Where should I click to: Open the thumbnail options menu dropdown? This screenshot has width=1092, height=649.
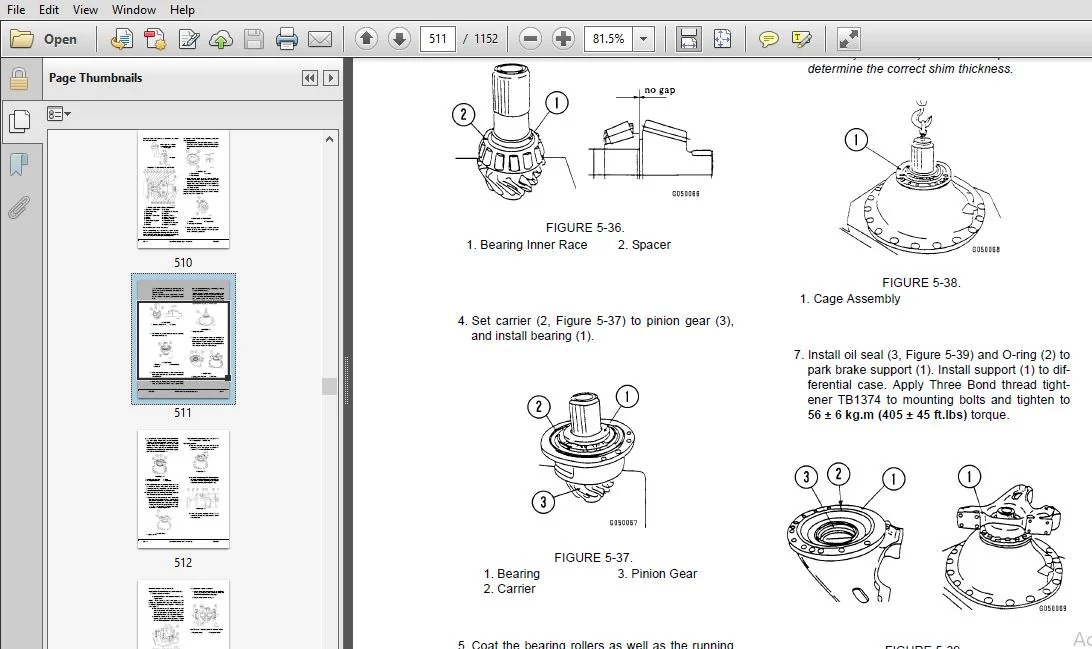coord(58,114)
